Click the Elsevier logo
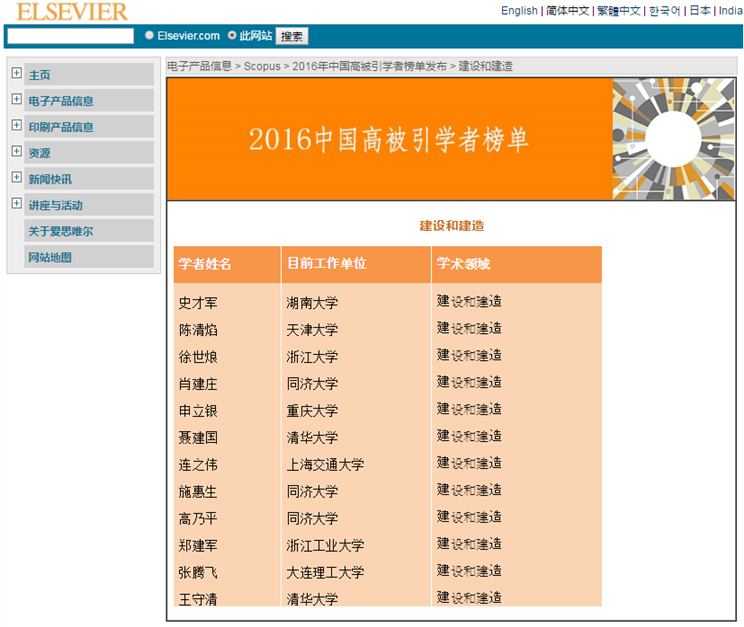Viewport: 744px width, 627px height. (x=72, y=11)
